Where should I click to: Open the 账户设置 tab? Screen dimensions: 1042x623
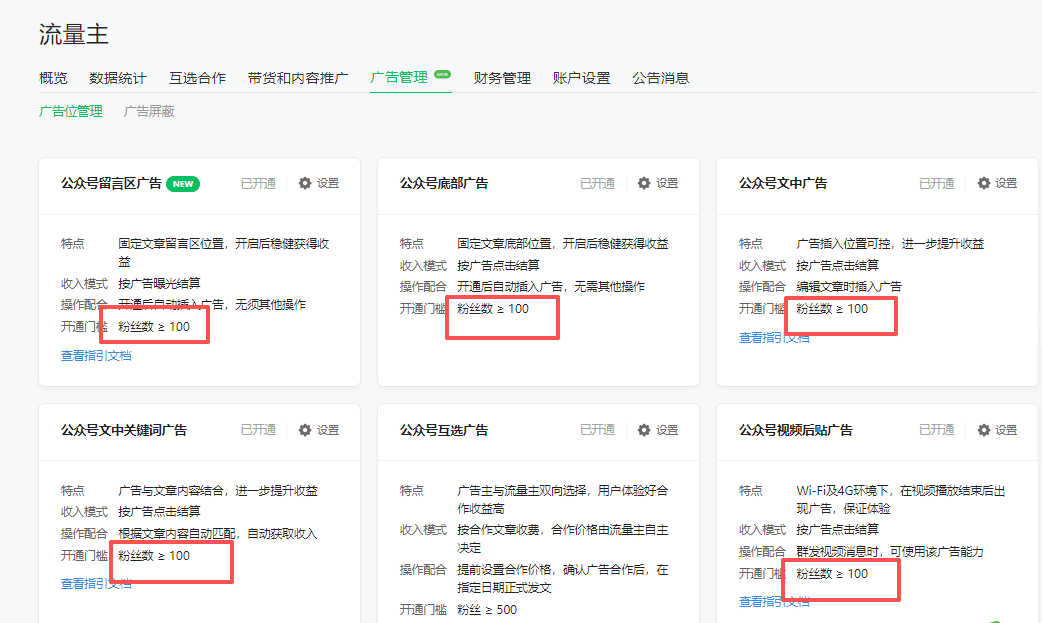tap(581, 77)
